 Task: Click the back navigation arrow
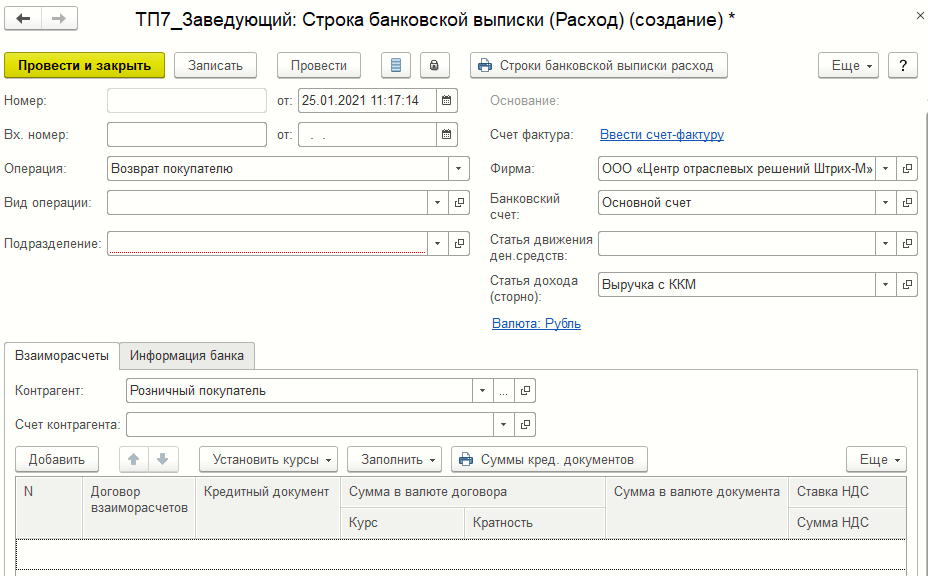(x=23, y=19)
